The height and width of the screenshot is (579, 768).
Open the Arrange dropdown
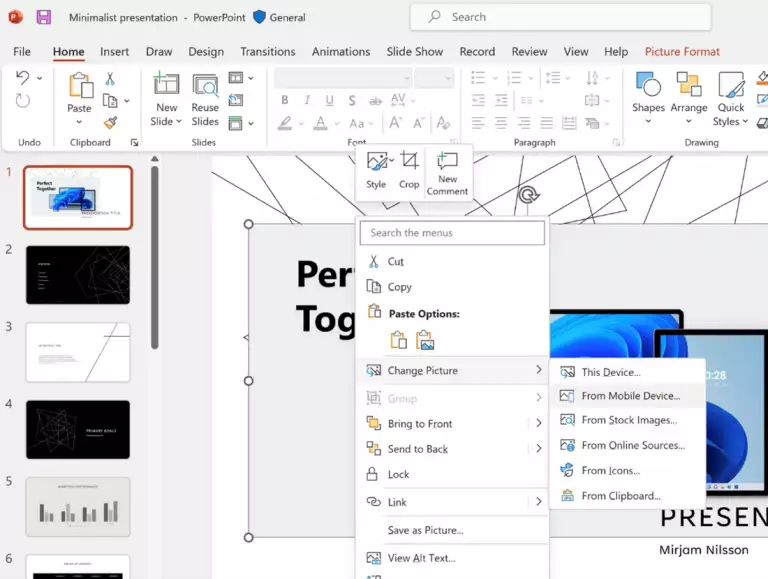[x=689, y=98]
